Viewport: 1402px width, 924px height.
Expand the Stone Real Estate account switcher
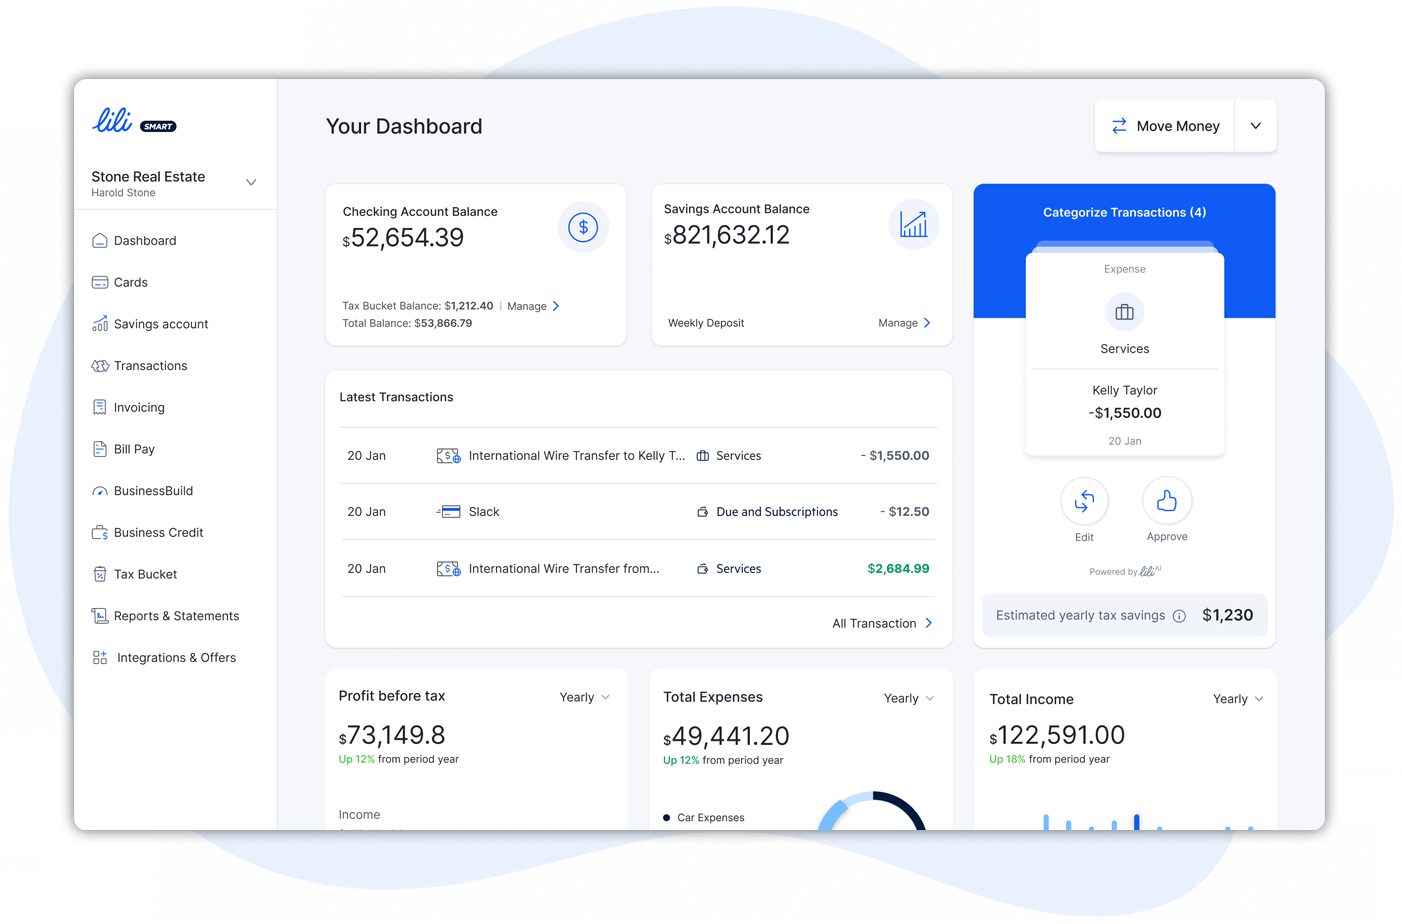point(251,183)
